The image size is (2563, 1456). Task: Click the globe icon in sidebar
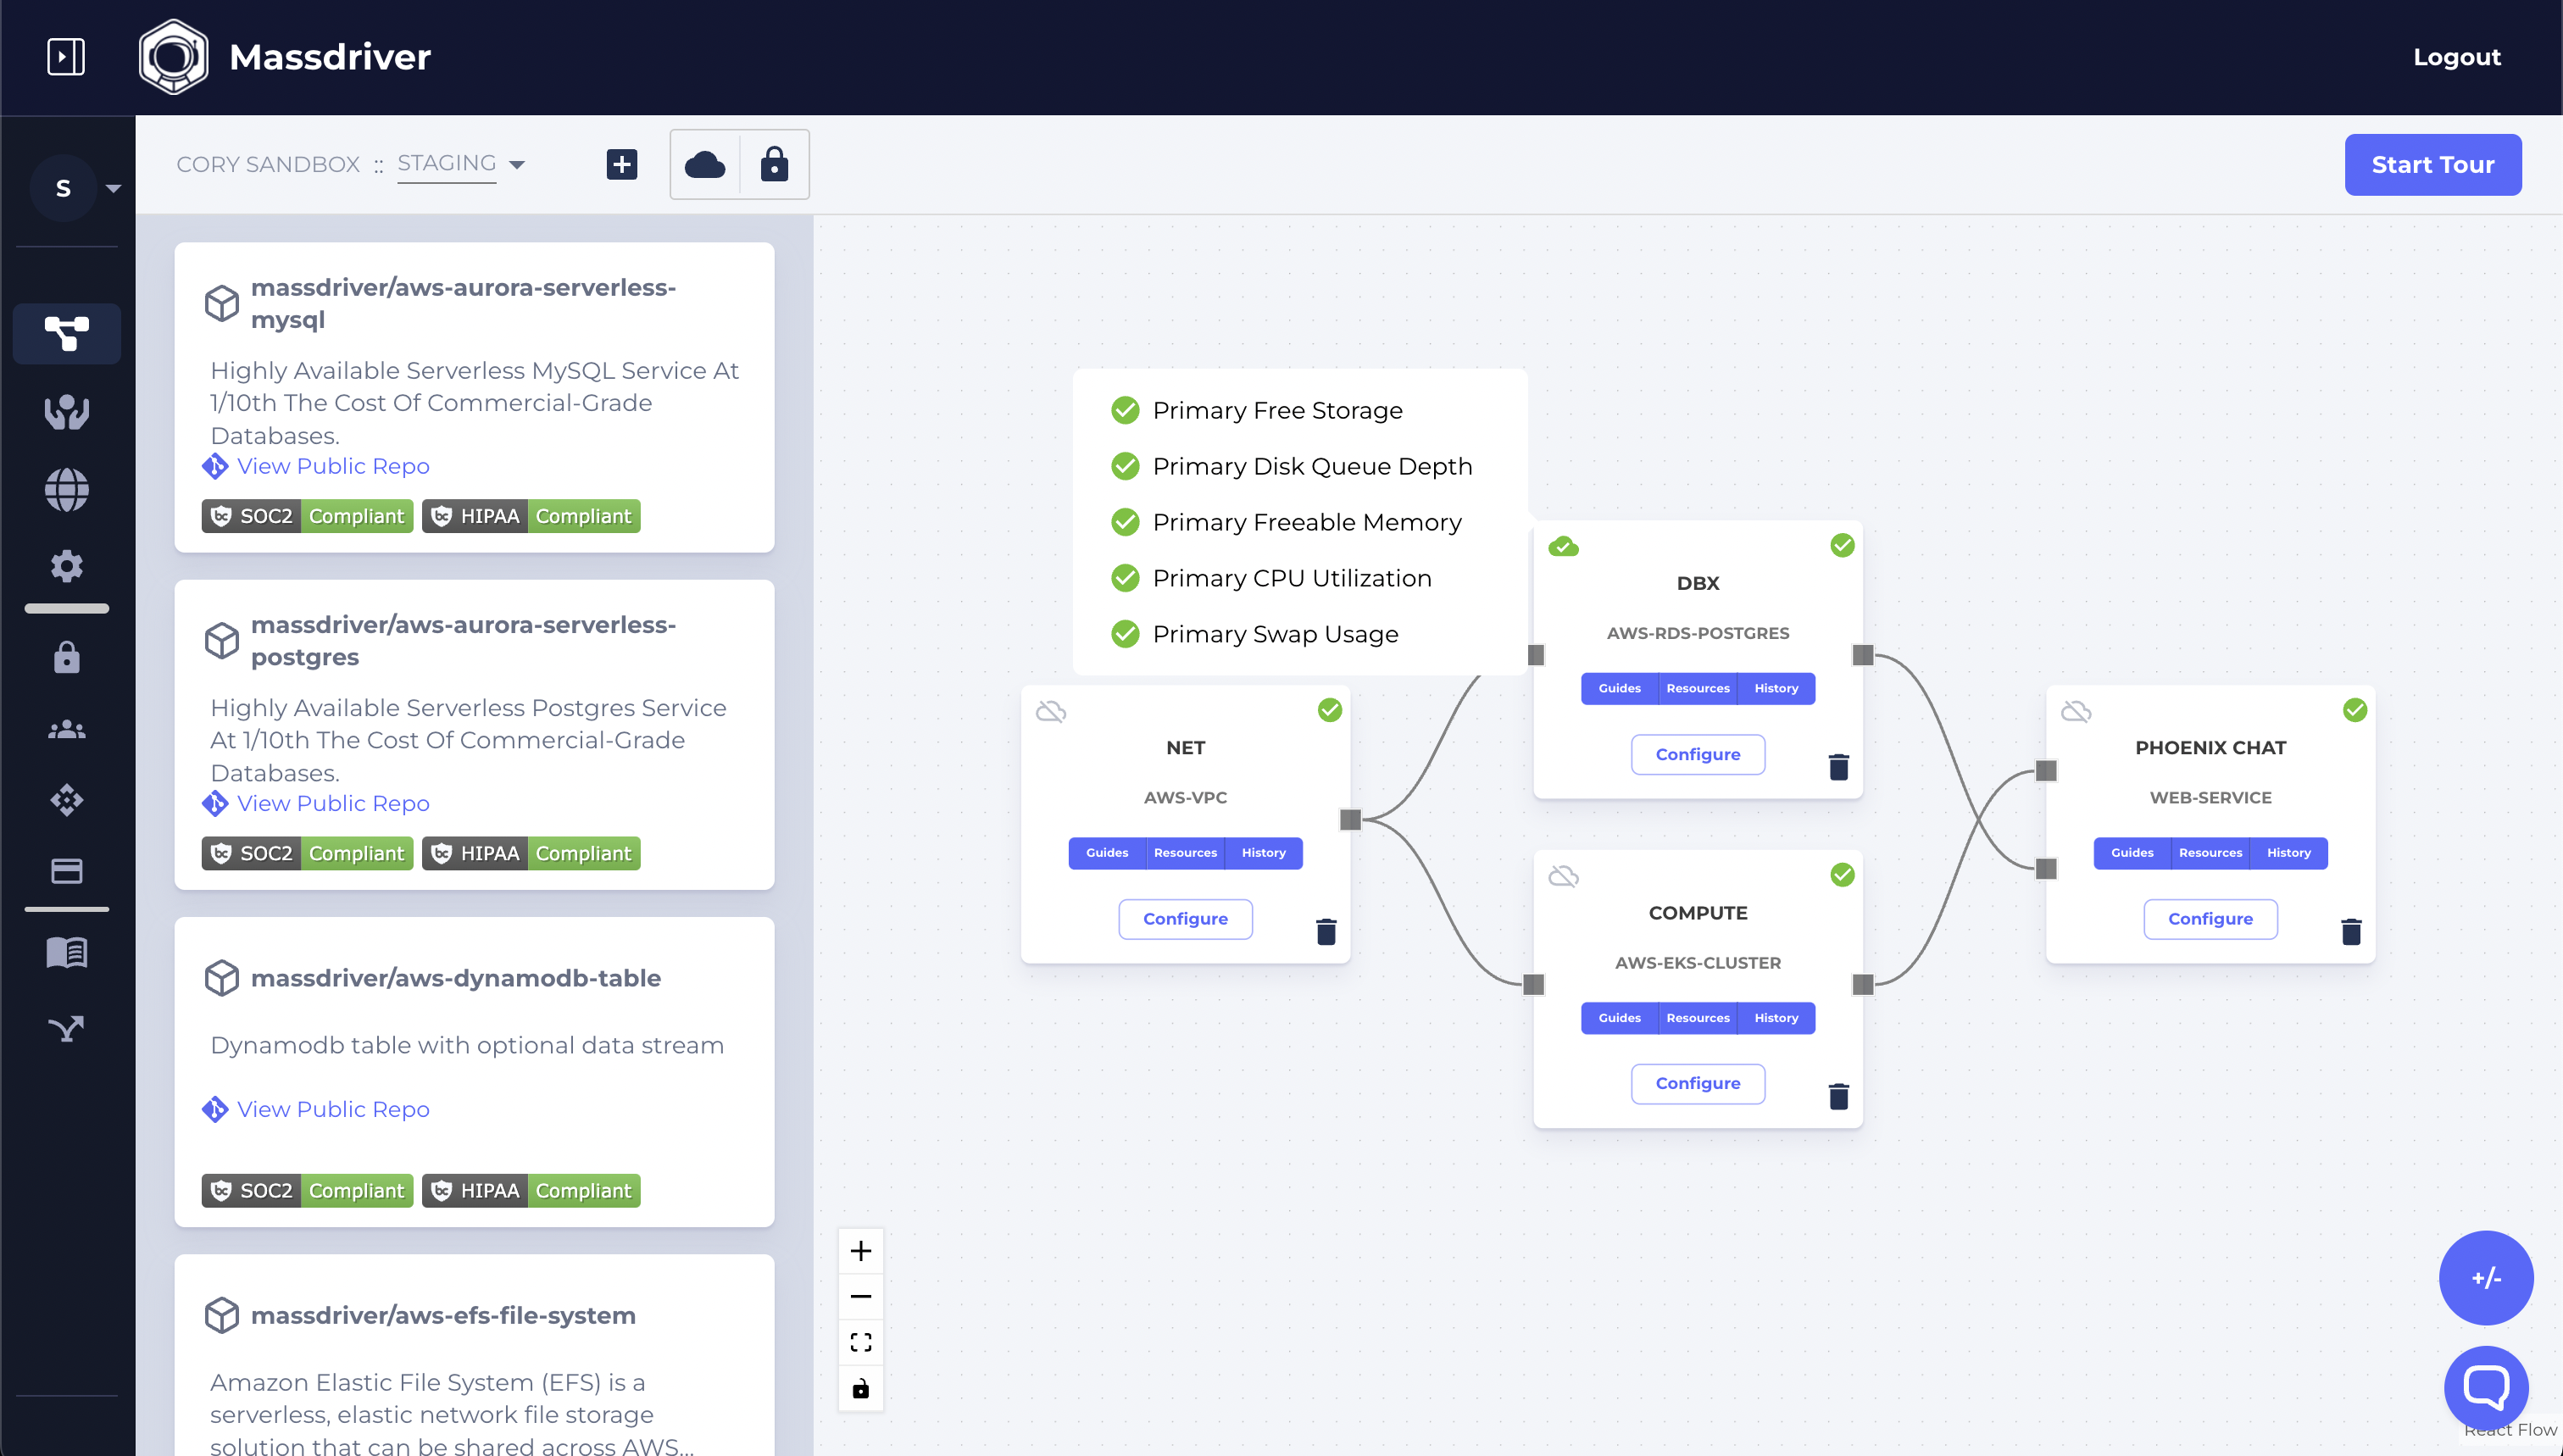tap(67, 490)
